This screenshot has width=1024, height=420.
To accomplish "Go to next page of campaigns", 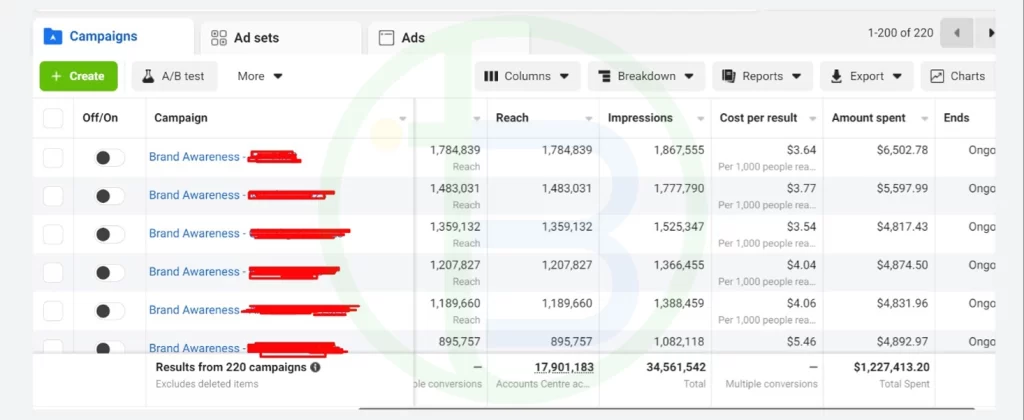I will (x=989, y=33).
